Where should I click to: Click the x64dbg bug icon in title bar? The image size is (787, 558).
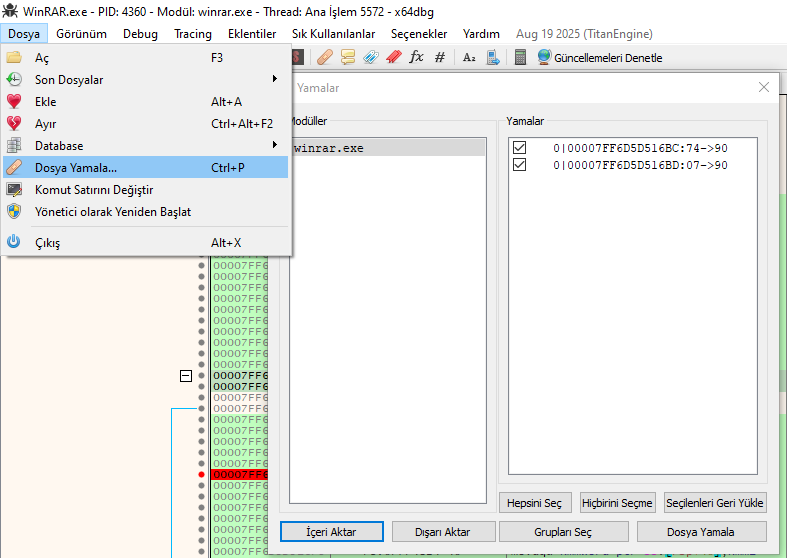point(10,11)
